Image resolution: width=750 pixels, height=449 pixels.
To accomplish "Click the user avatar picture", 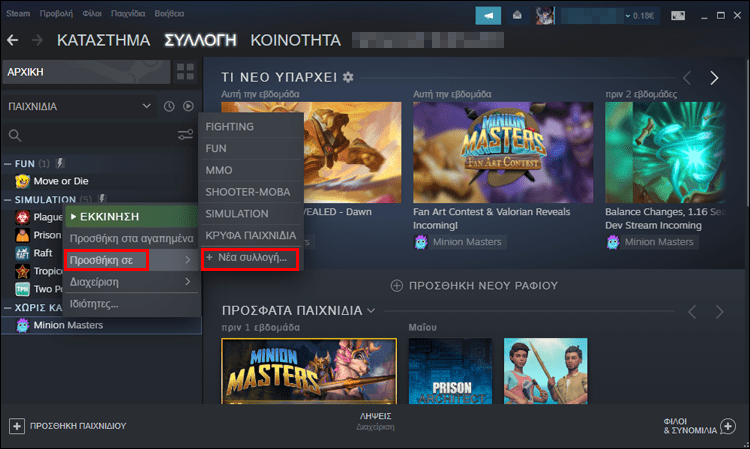I will [x=545, y=15].
